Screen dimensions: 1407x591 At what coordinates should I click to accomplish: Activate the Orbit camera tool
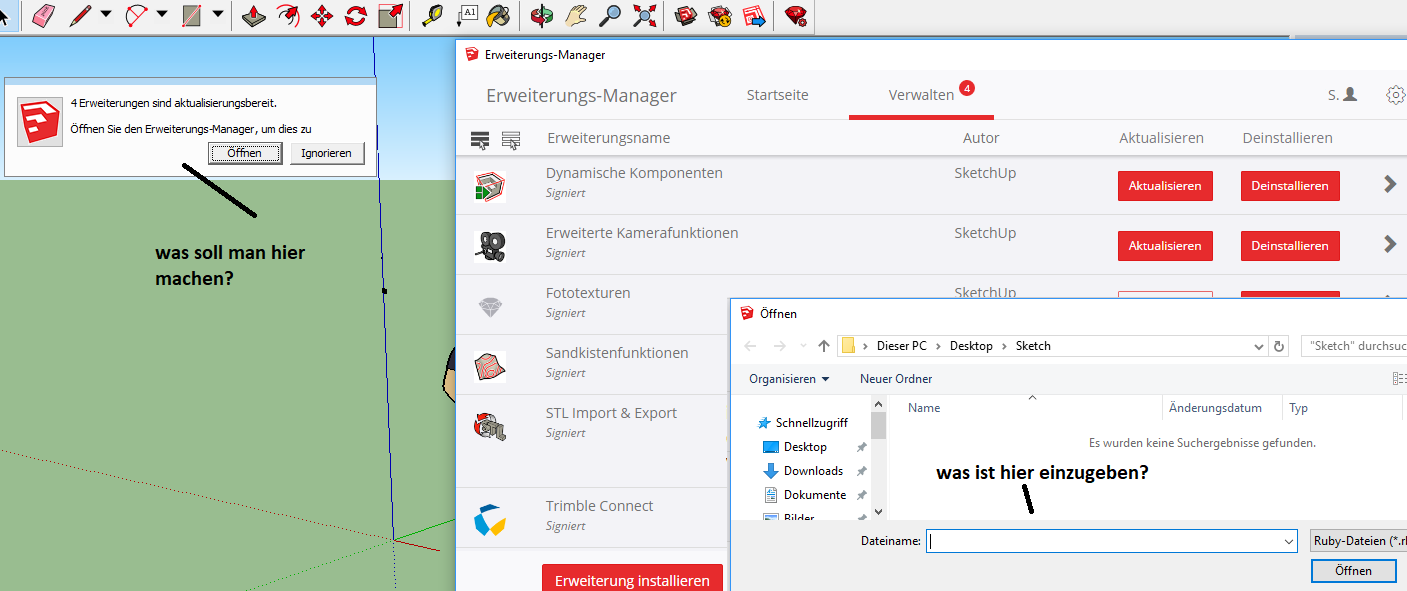pos(541,15)
